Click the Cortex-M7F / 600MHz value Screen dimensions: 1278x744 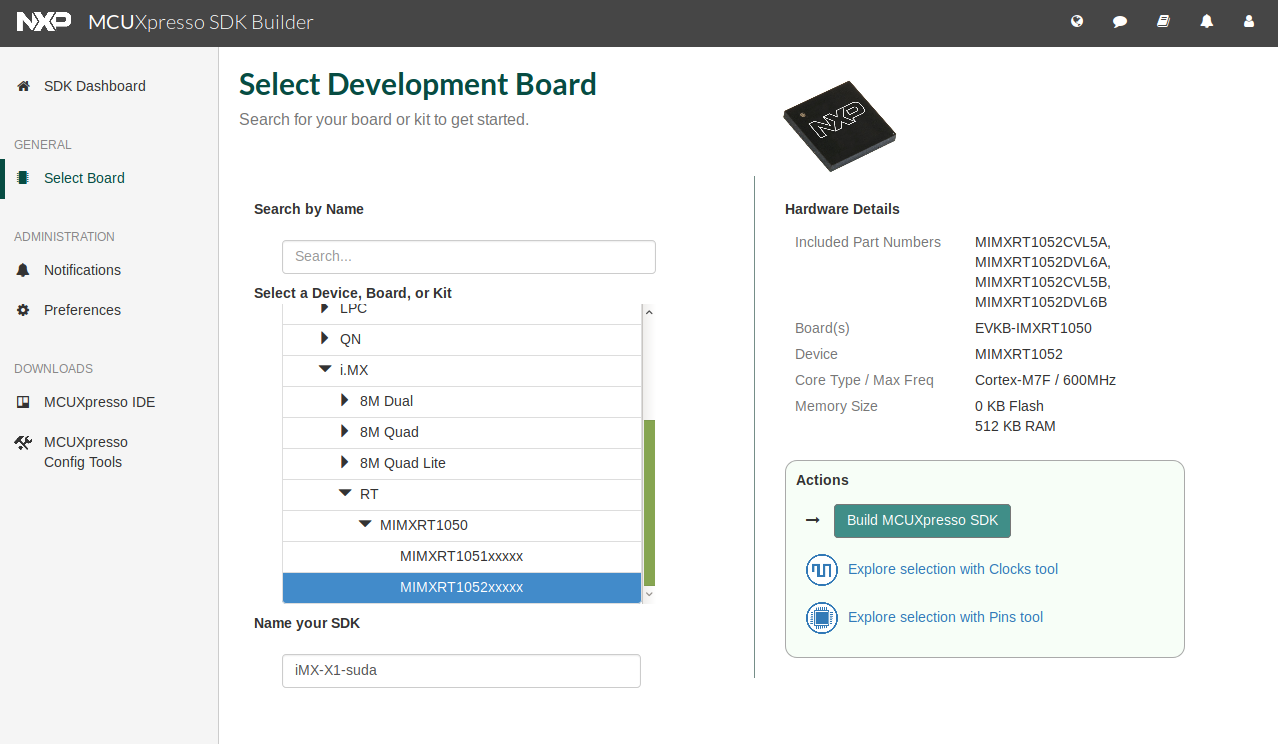pos(1045,380)
